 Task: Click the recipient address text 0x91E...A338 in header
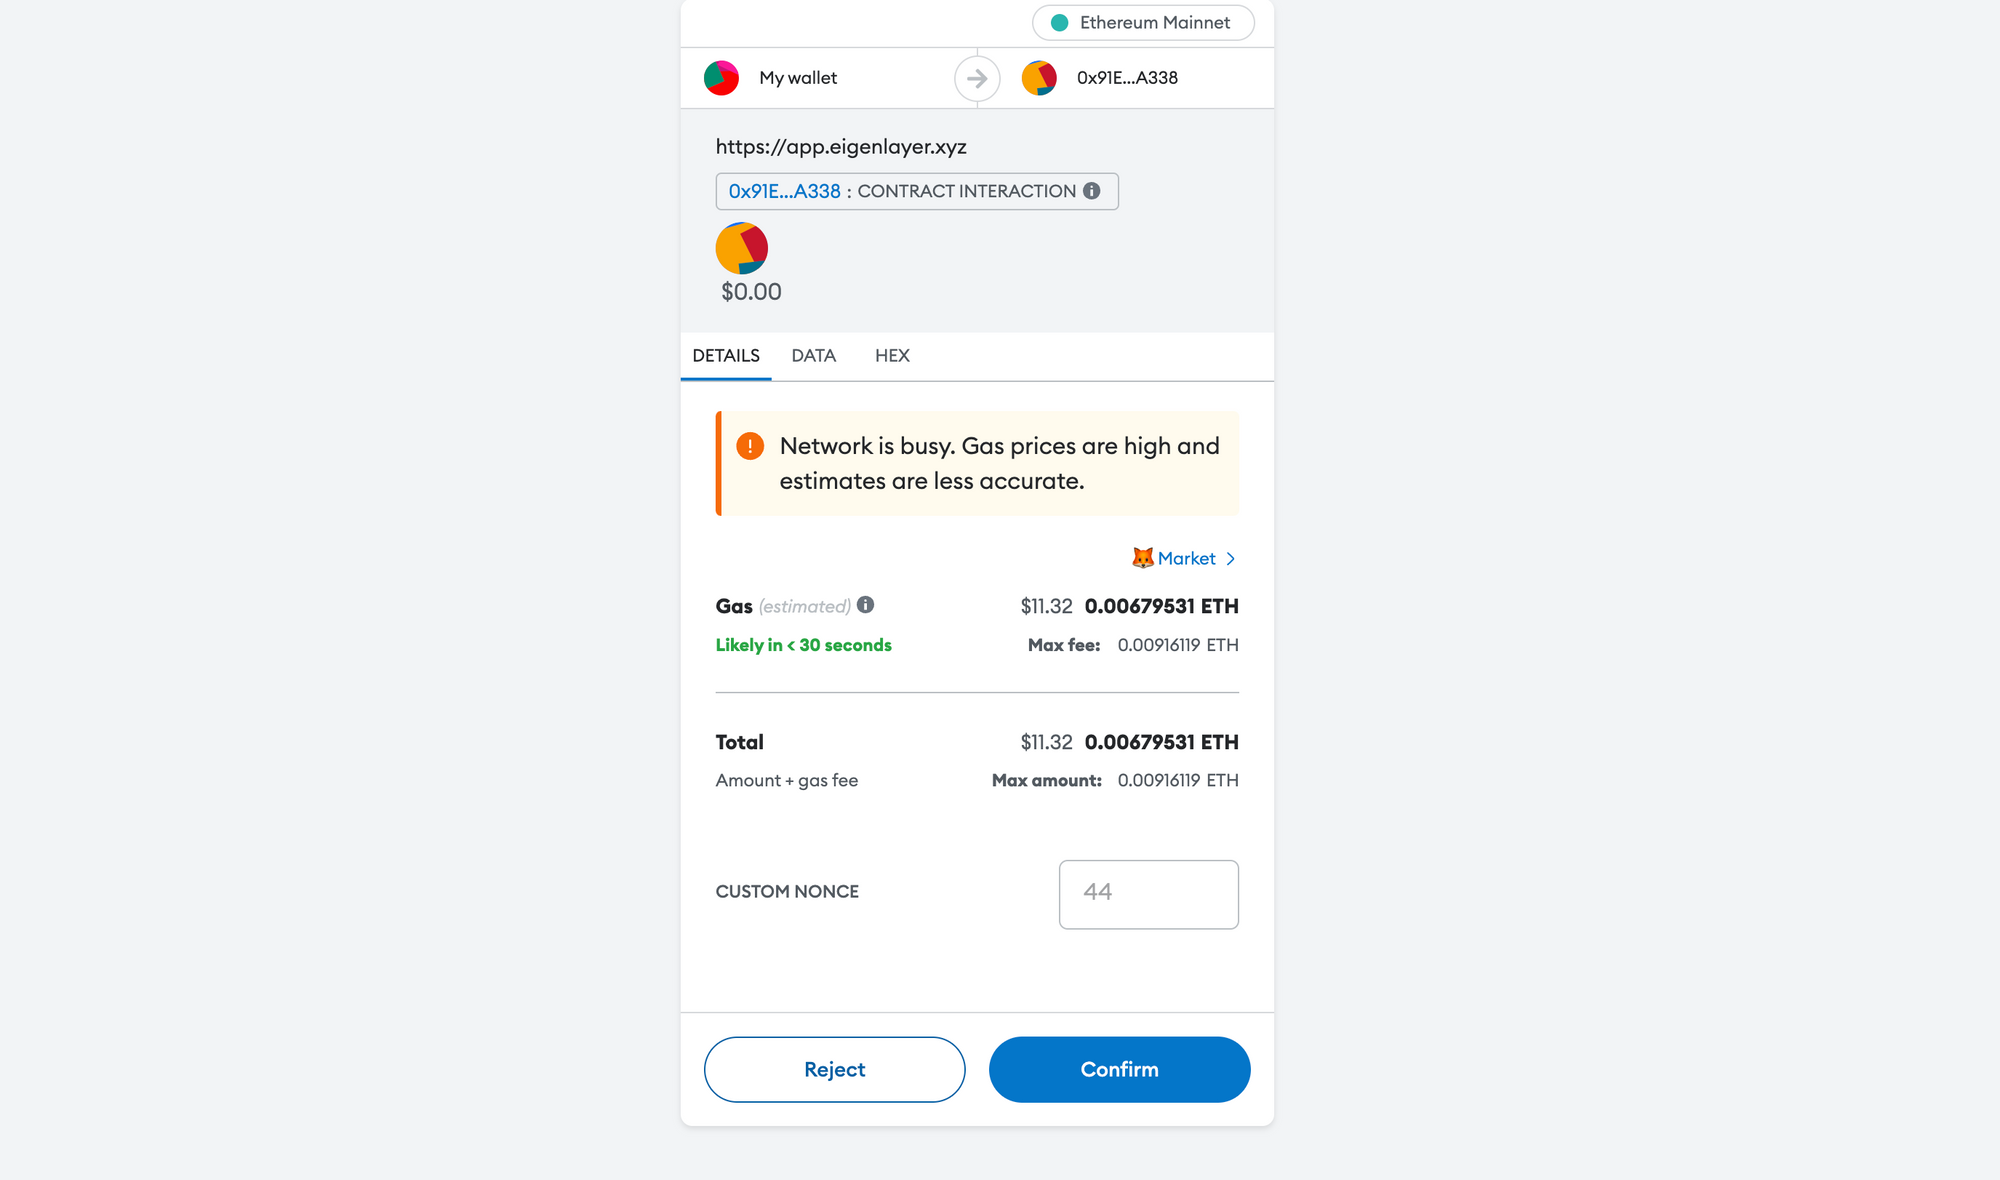point(1127,78)
